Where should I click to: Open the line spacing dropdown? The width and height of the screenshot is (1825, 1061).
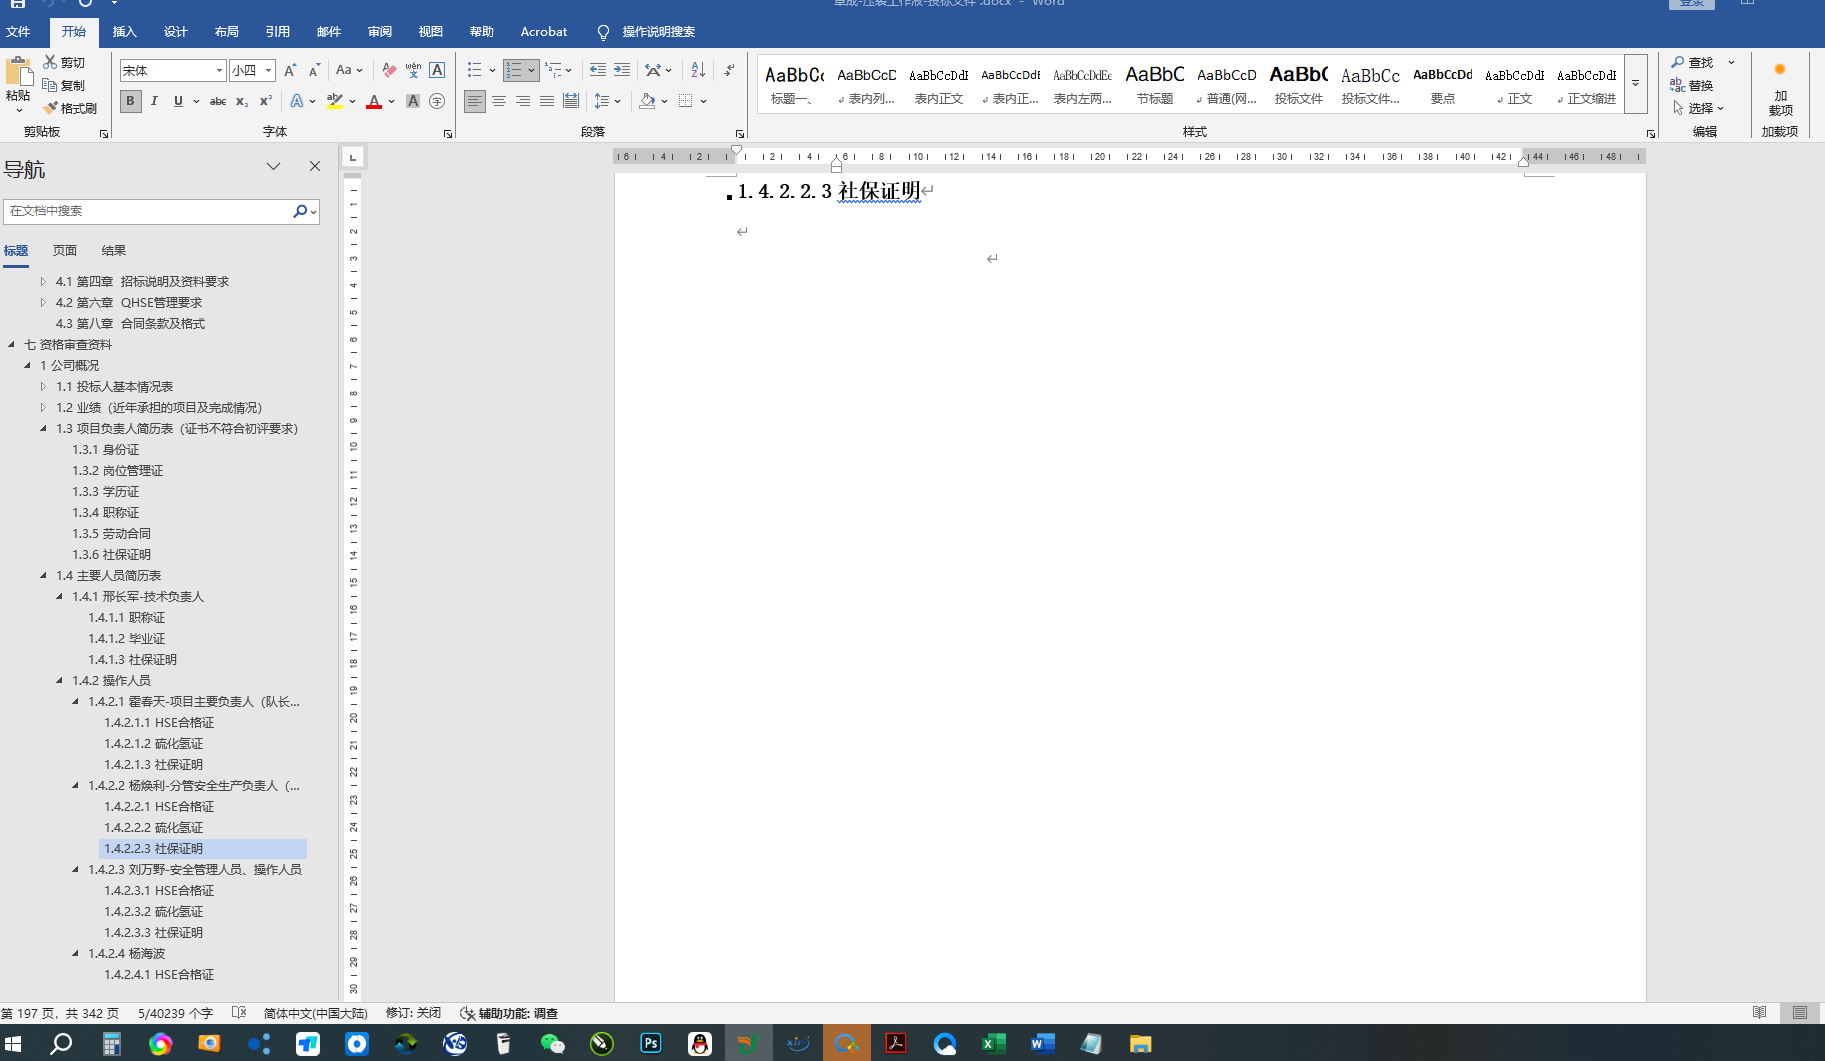pyautogui.click(x=607, y=101)
